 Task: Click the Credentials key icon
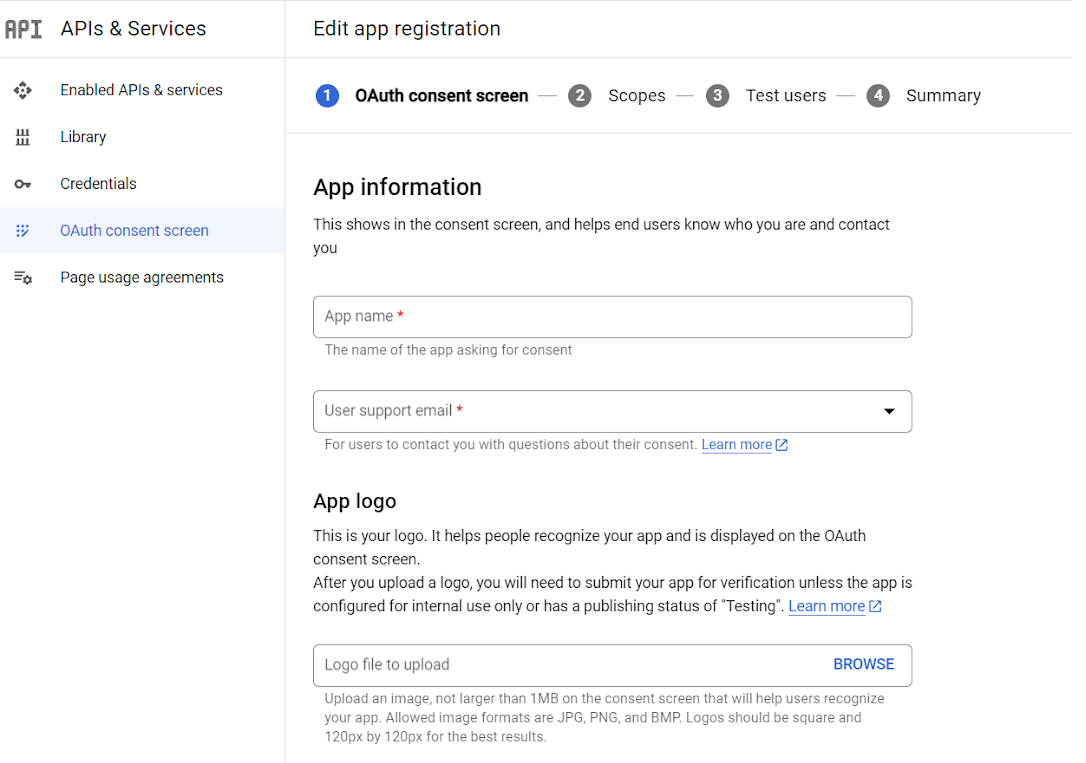pos(23,184)
